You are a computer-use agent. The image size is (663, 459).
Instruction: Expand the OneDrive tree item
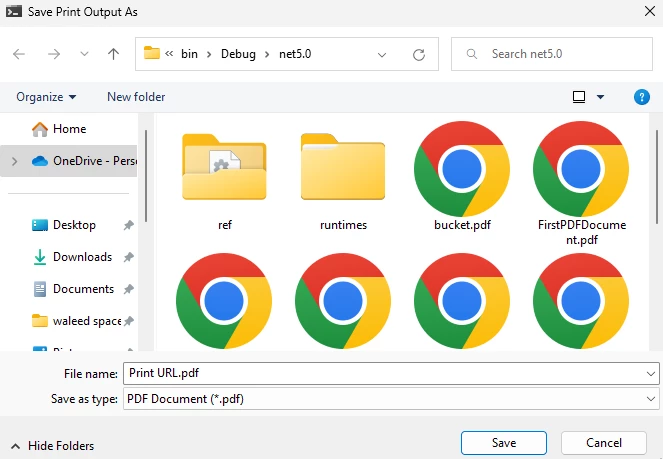pos(13,160)
